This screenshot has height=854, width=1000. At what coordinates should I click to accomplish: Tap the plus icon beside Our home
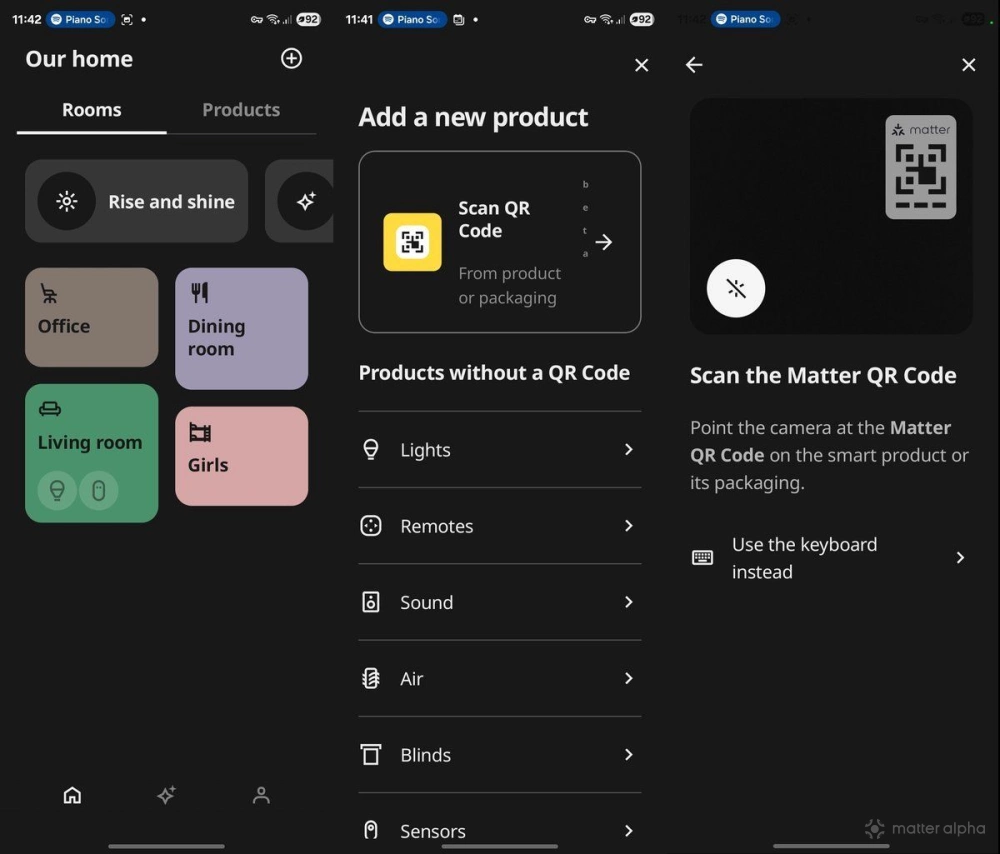pyautogui.click(x=291, y=59)
